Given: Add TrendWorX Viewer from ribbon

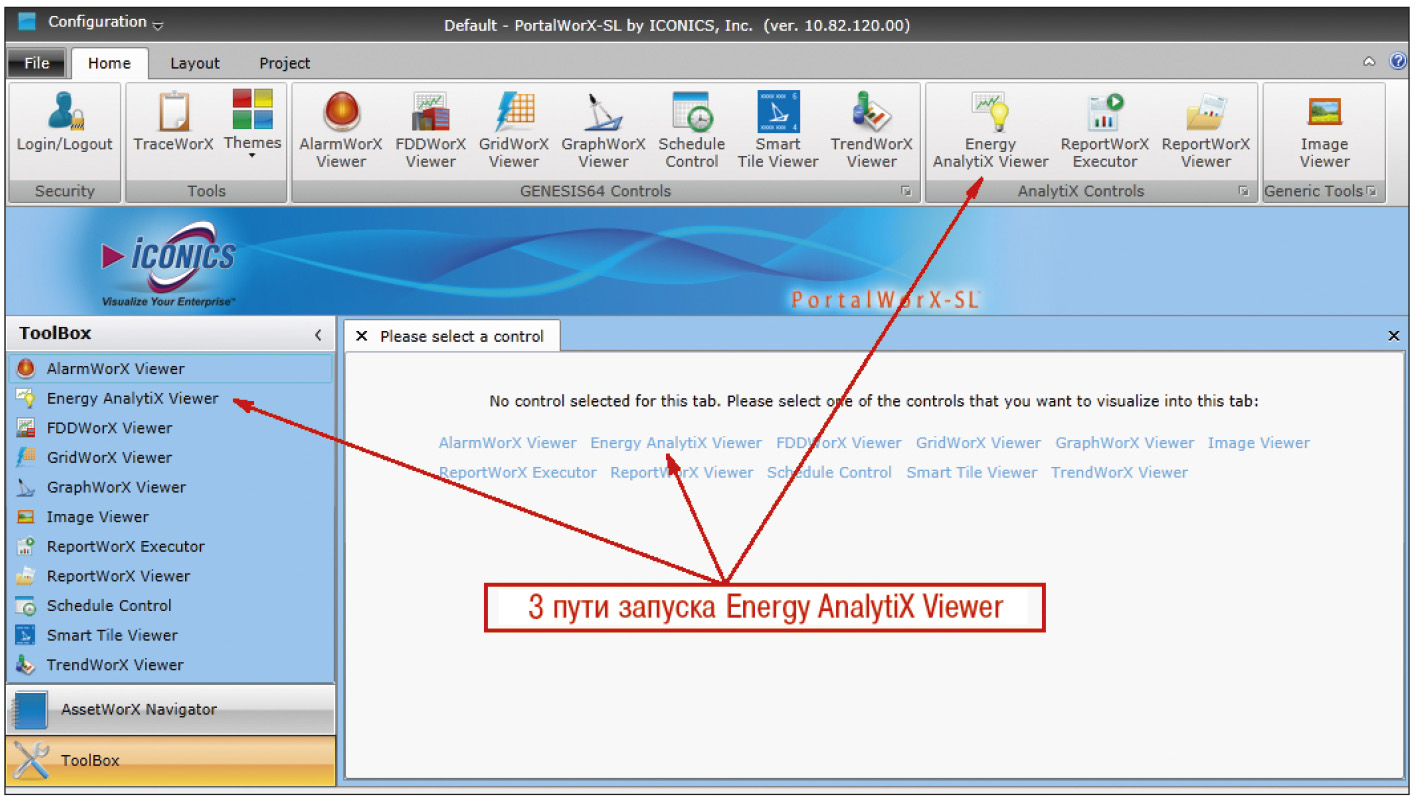Looking at the screenshot, I should pyautogui.click(x=871, y=131).
